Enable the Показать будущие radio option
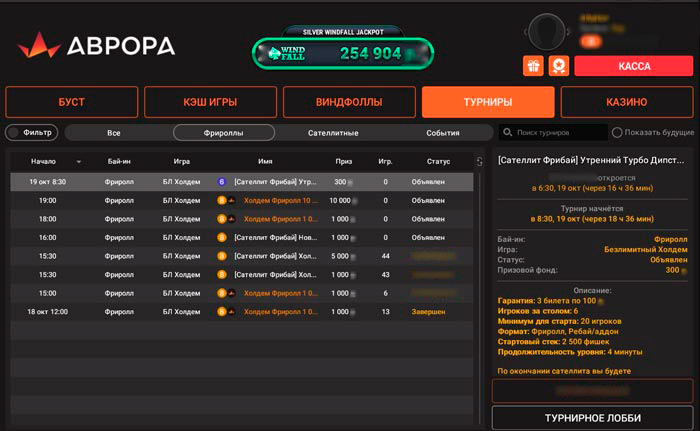 [x=617, y=132]
